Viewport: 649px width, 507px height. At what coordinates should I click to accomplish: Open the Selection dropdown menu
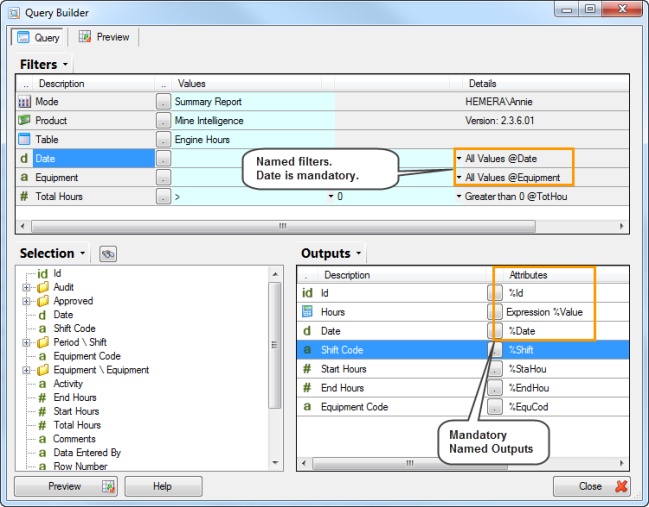pyautogui.click(x=82, y=253)
